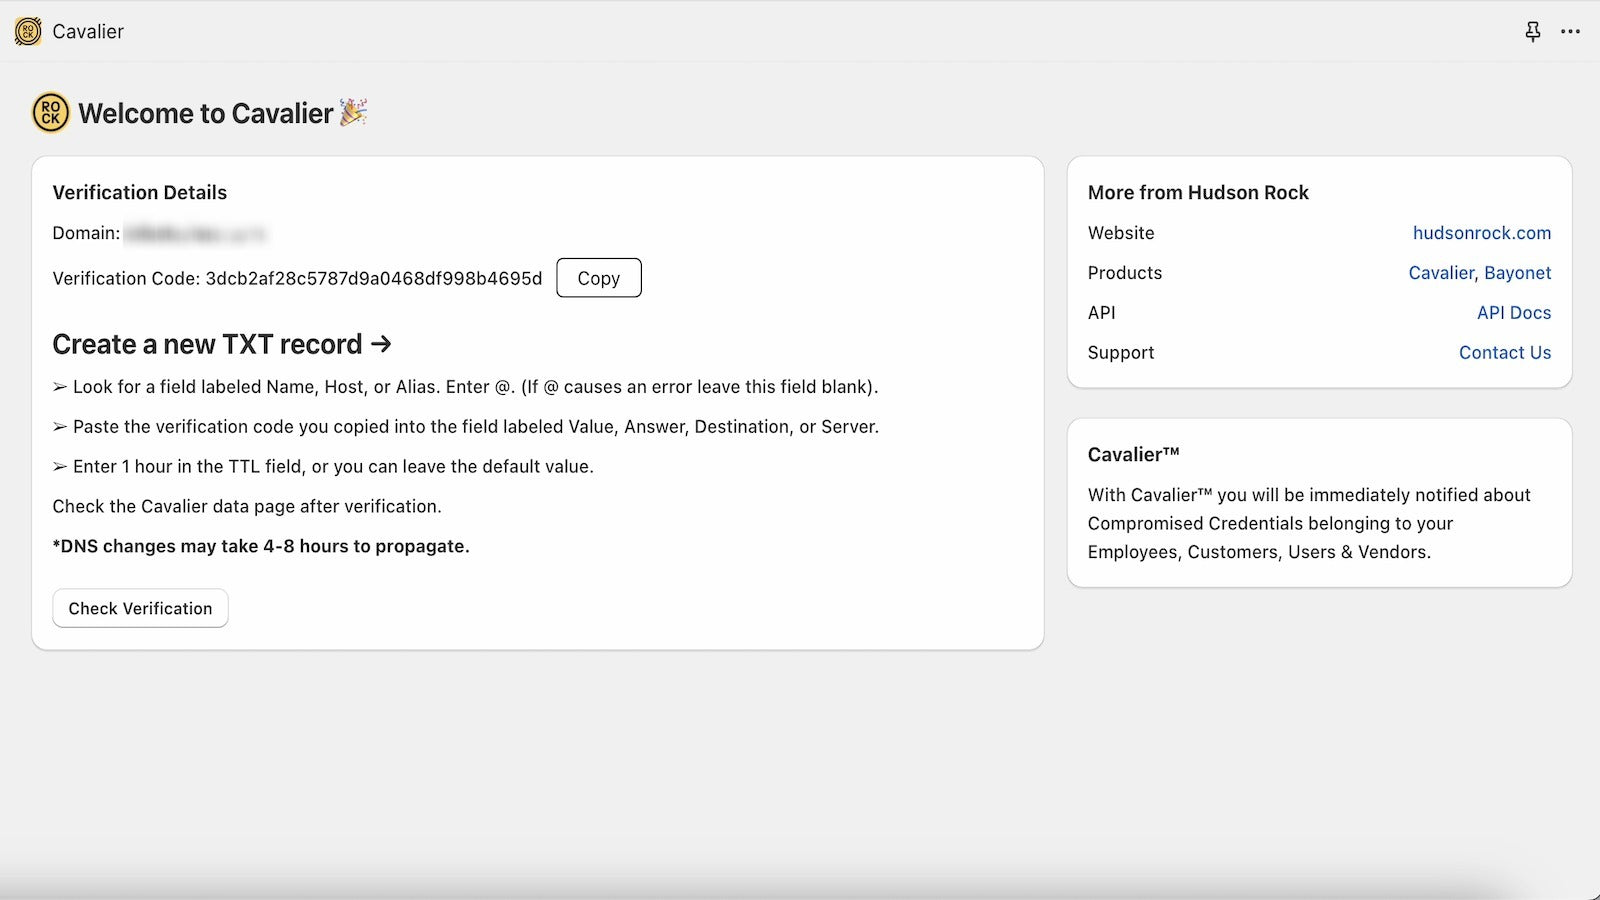Click the 'Website' row label
The image size is (1600, 900).
pos(1121,233)
